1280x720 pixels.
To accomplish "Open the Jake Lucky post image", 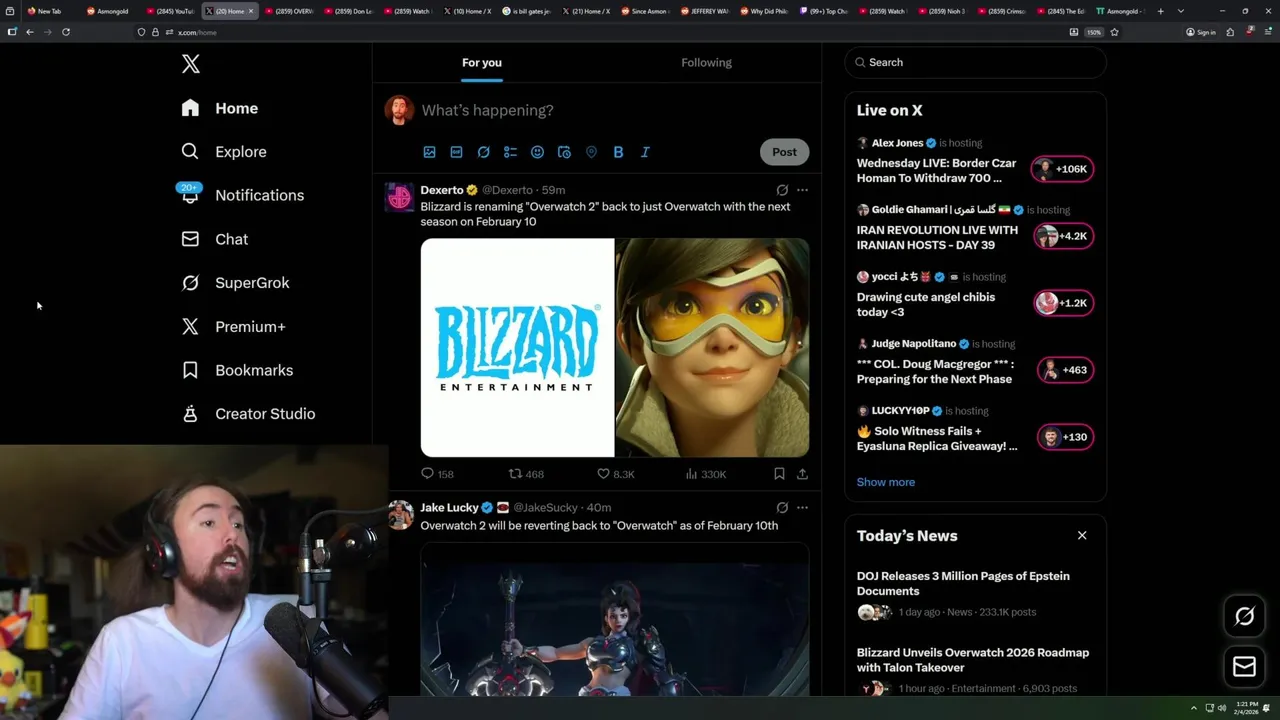I will tap(615, 620).
